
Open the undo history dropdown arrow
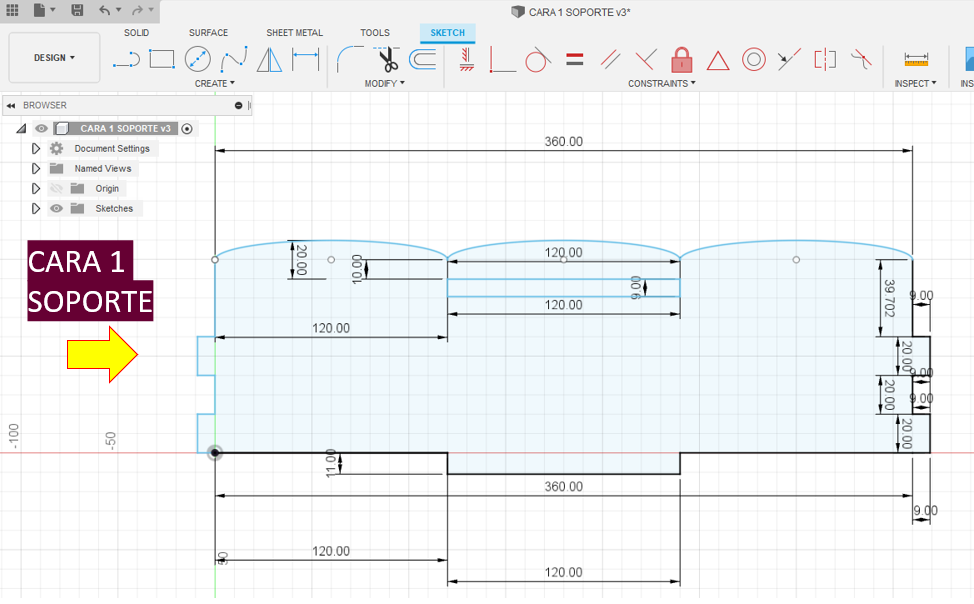(119, 10)
